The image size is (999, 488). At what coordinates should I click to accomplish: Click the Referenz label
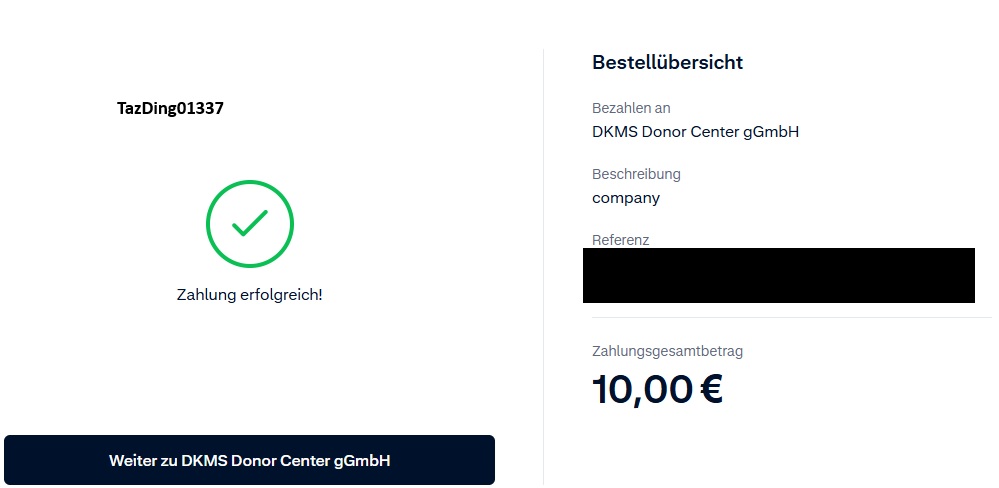point(621,240)
